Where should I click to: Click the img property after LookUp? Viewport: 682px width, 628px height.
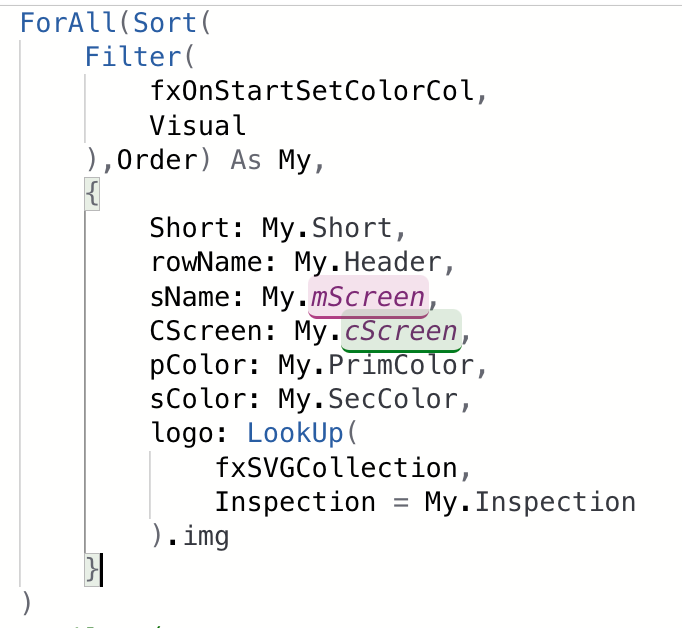tap(206, 536)
